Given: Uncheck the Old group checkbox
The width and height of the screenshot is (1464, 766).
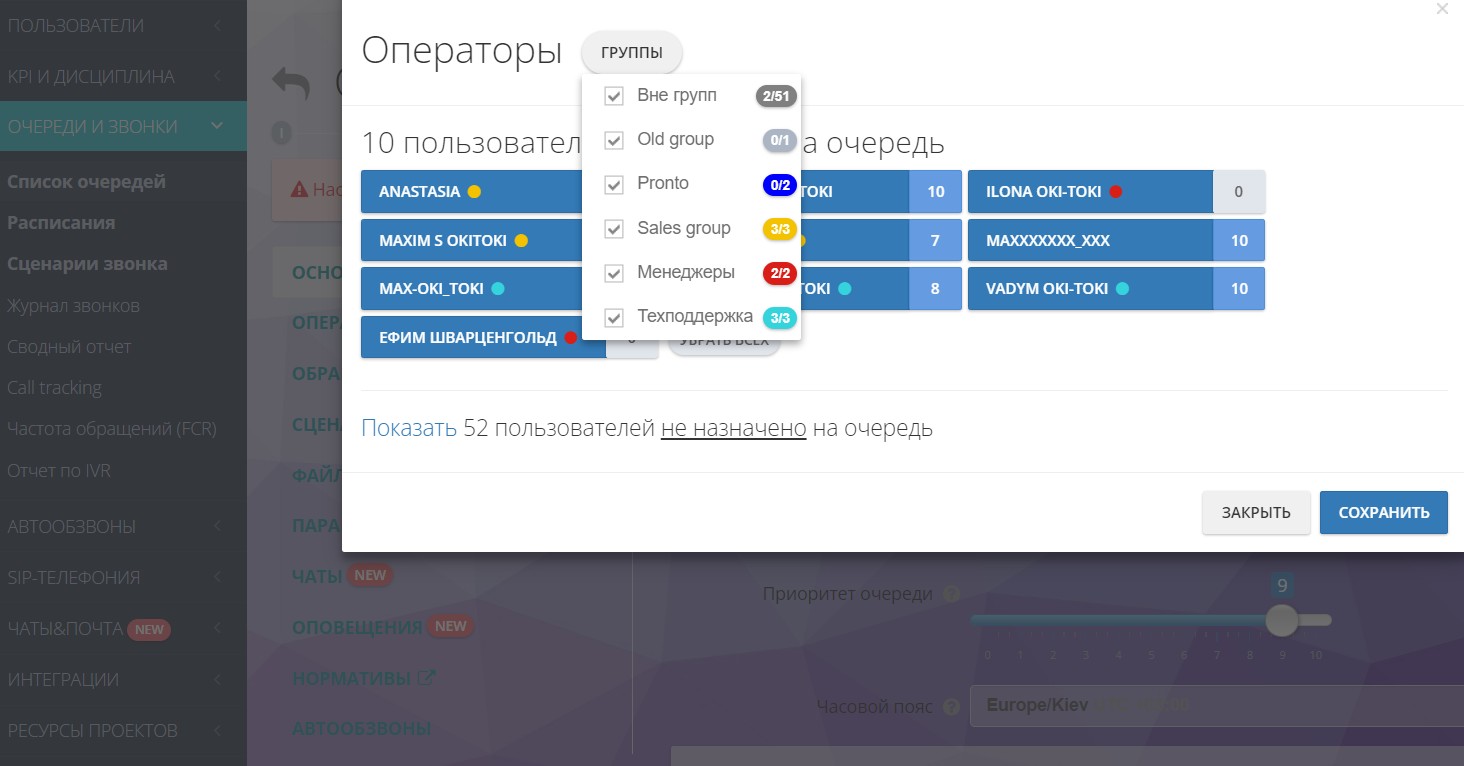Looking at the screenshot, I should point(614,141).
